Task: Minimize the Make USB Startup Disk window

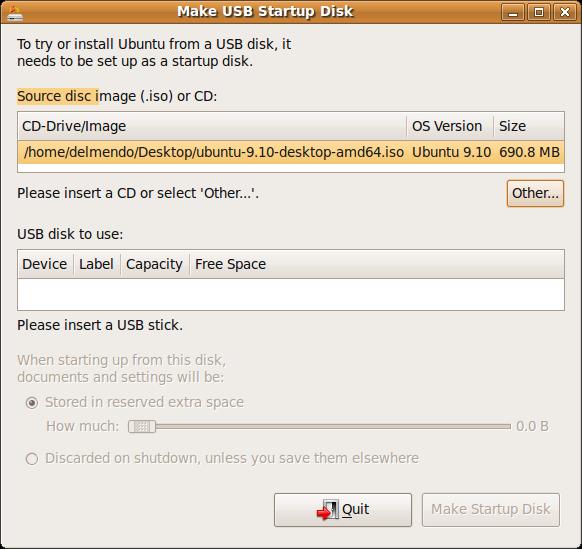Action: pyautogui.click(x=513, y=12)
